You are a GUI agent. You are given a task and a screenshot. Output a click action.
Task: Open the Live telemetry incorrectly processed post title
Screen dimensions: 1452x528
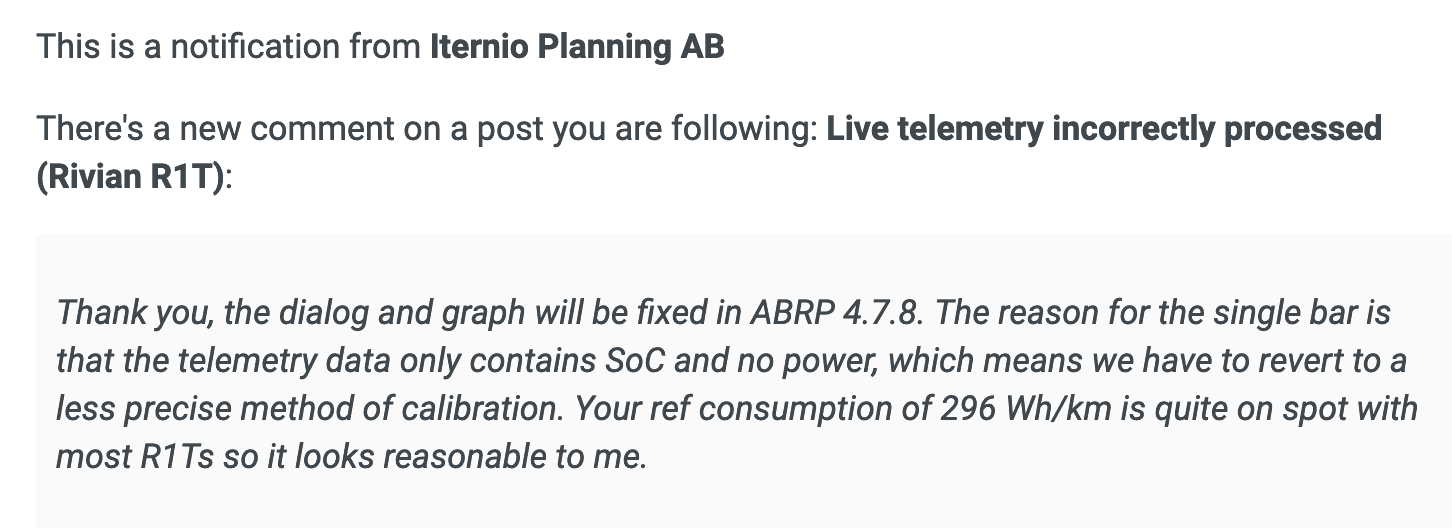coord(1104,129)
